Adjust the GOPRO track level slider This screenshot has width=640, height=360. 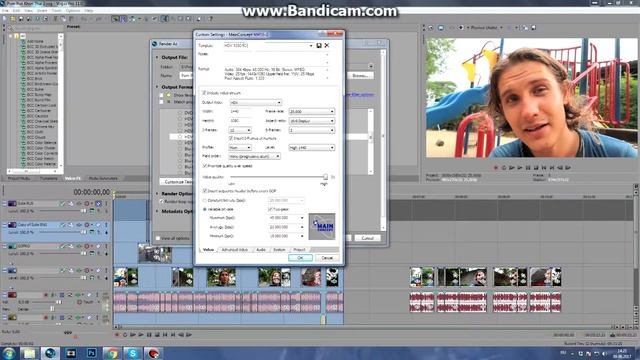click(84, 253)
